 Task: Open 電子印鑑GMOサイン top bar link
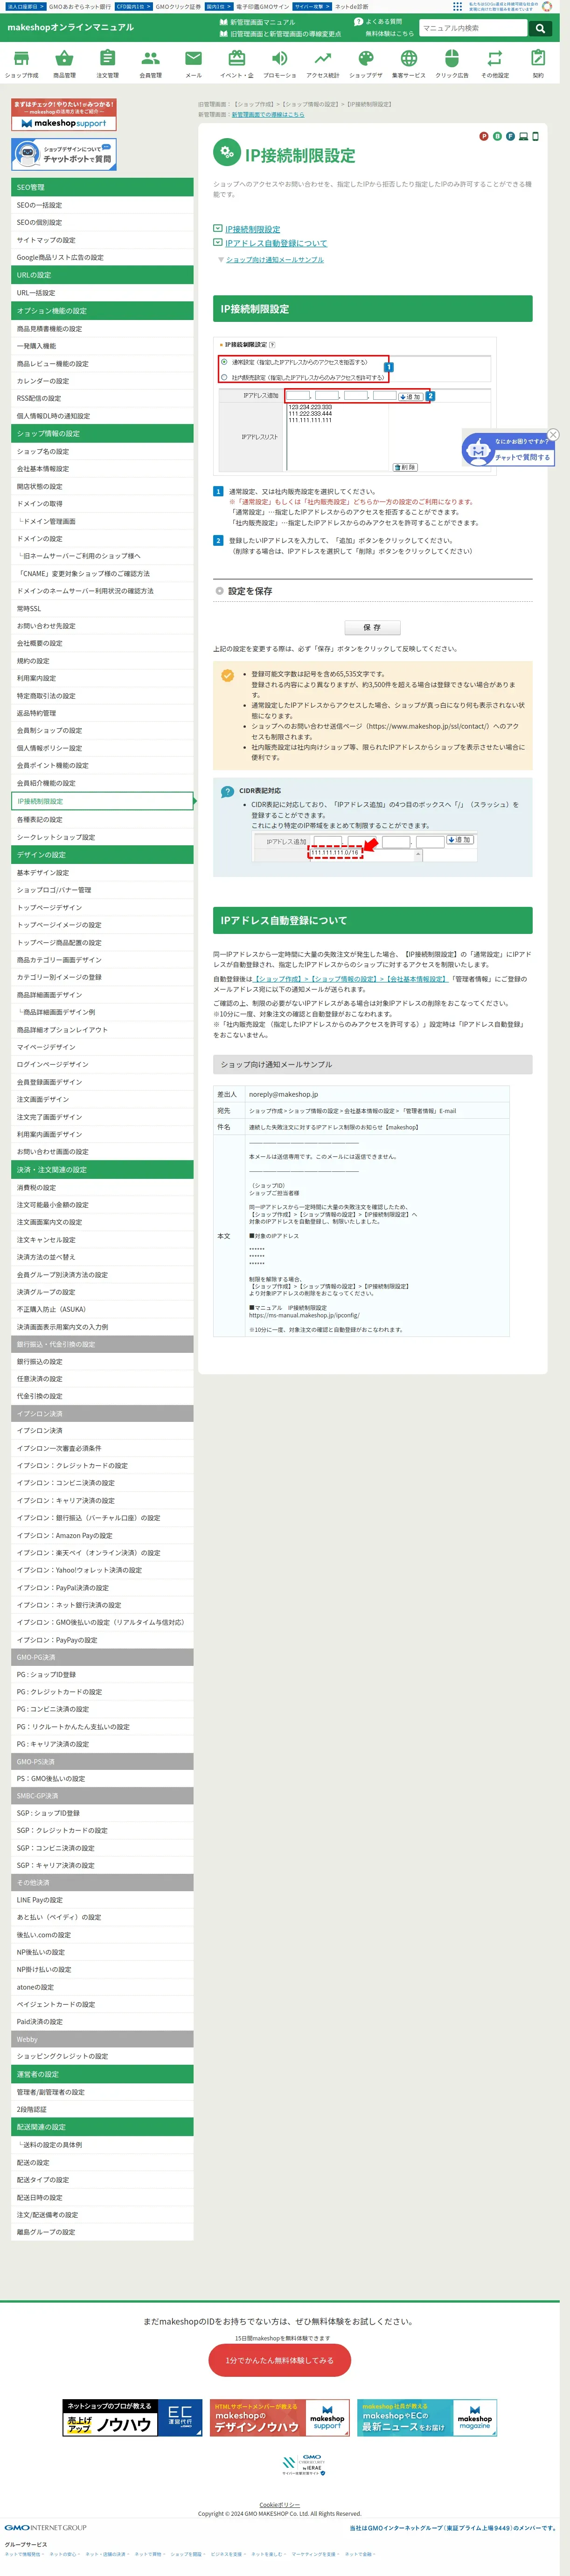262,6
